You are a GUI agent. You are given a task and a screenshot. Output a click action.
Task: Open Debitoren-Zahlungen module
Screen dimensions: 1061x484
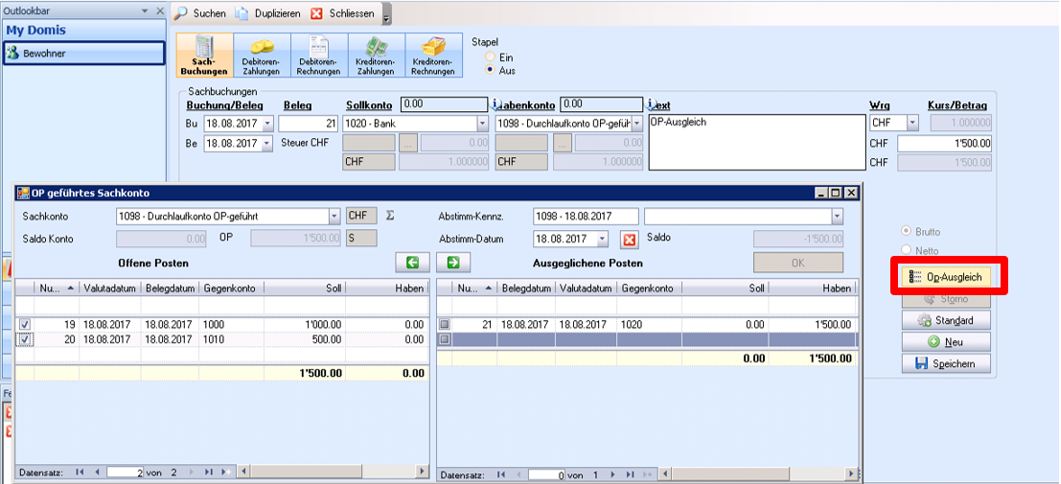pos(262,56)
